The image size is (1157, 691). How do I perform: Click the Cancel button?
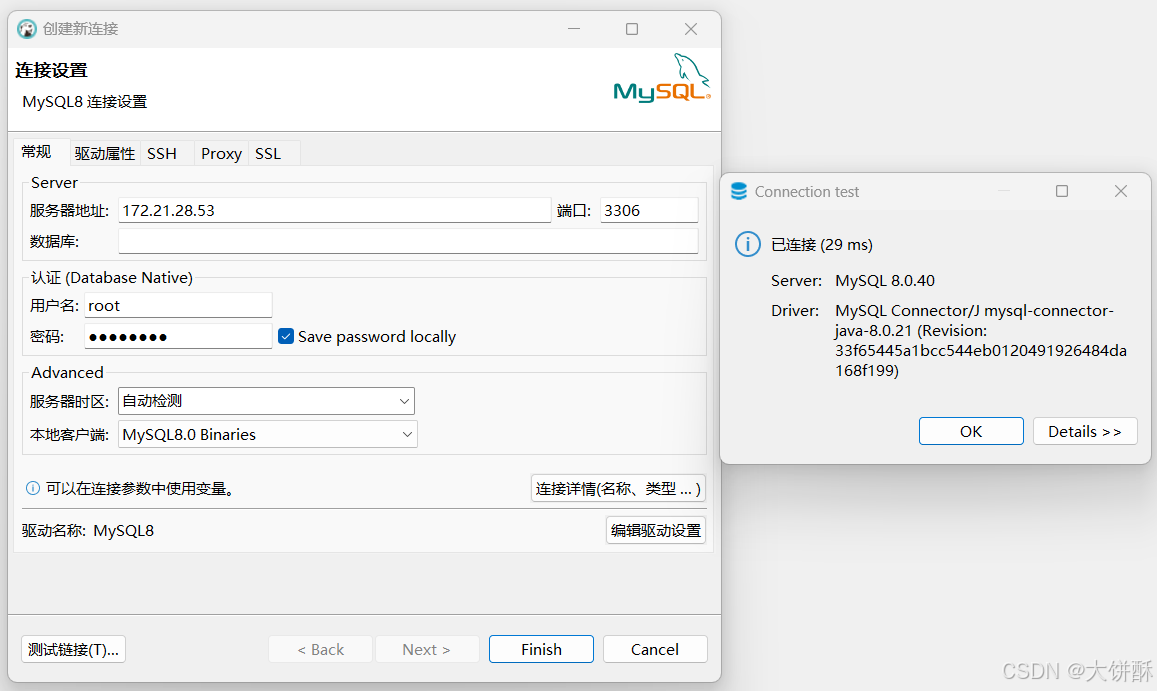coord(655,649)
